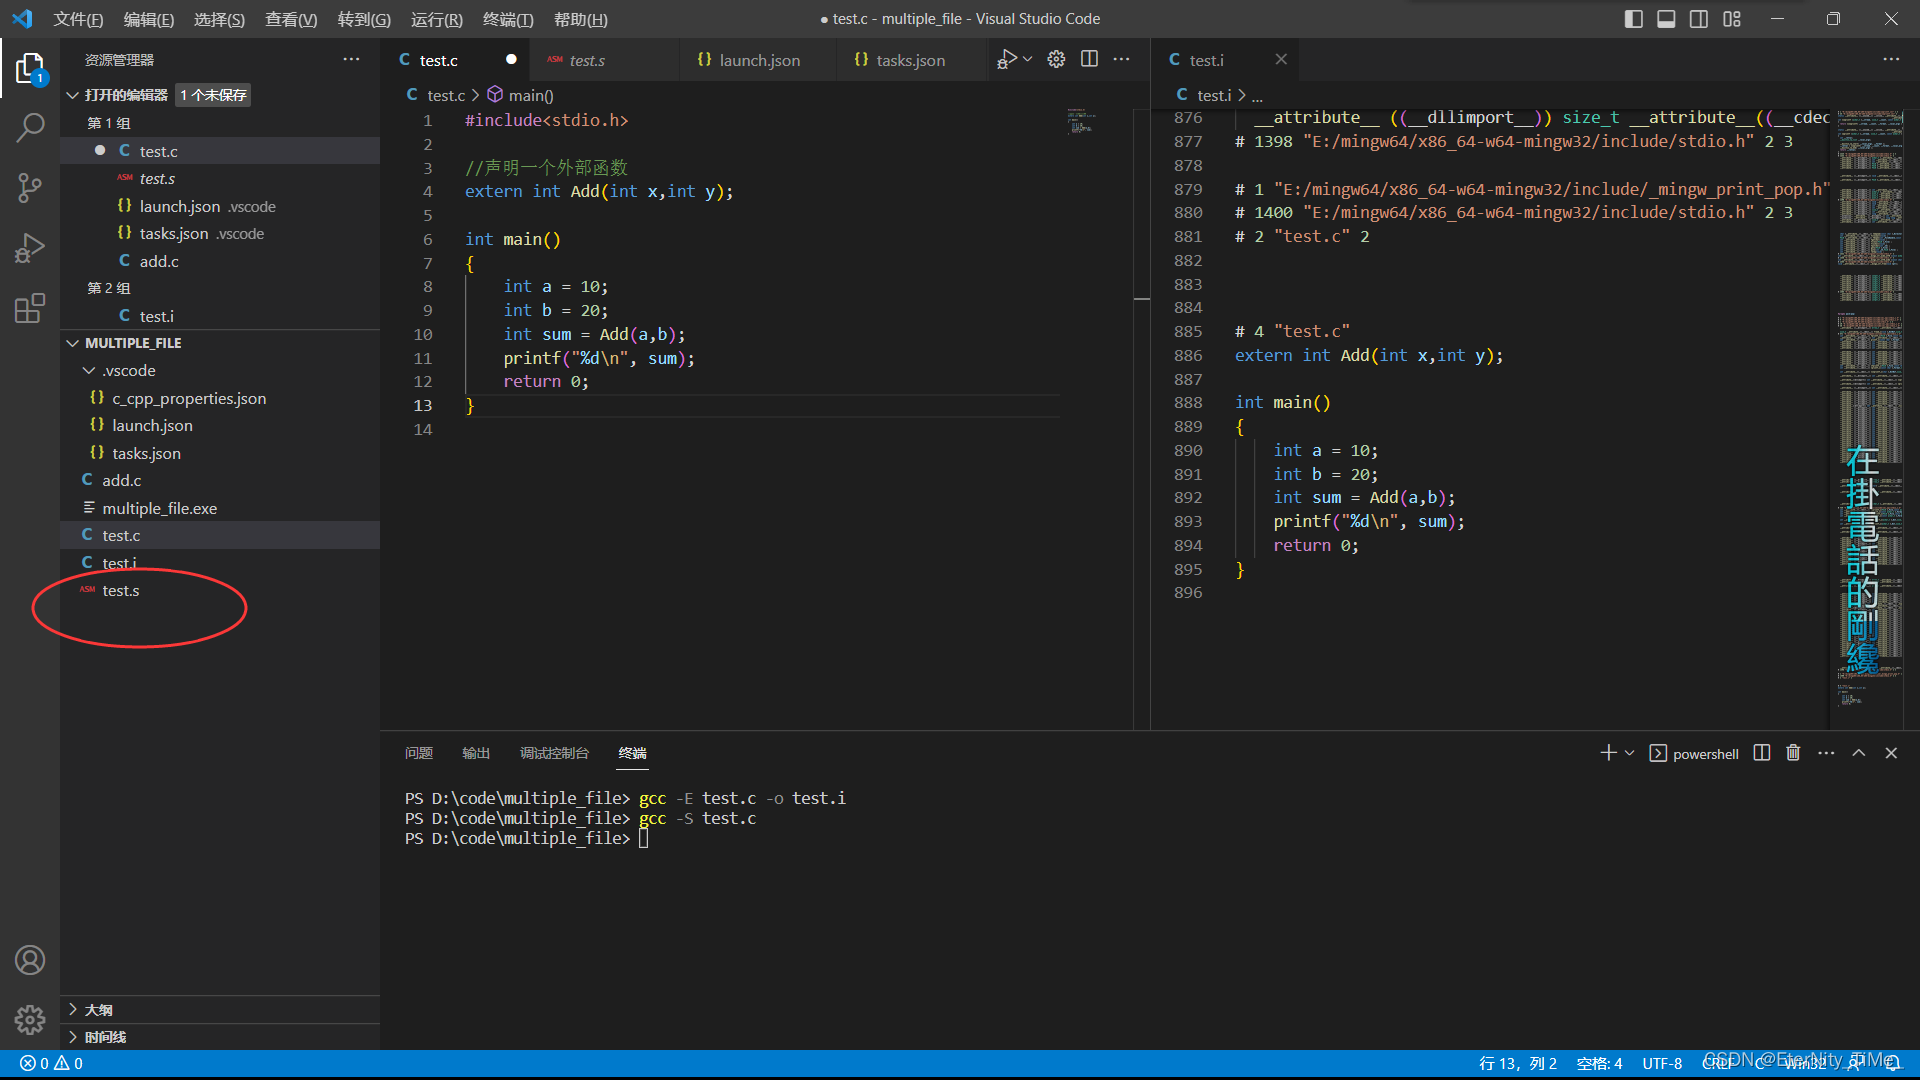Image resolution: width=1920 pixels, height=1080 pixels.
Task: Switch to the launch.json tab
Action: (x=759, y=60)
